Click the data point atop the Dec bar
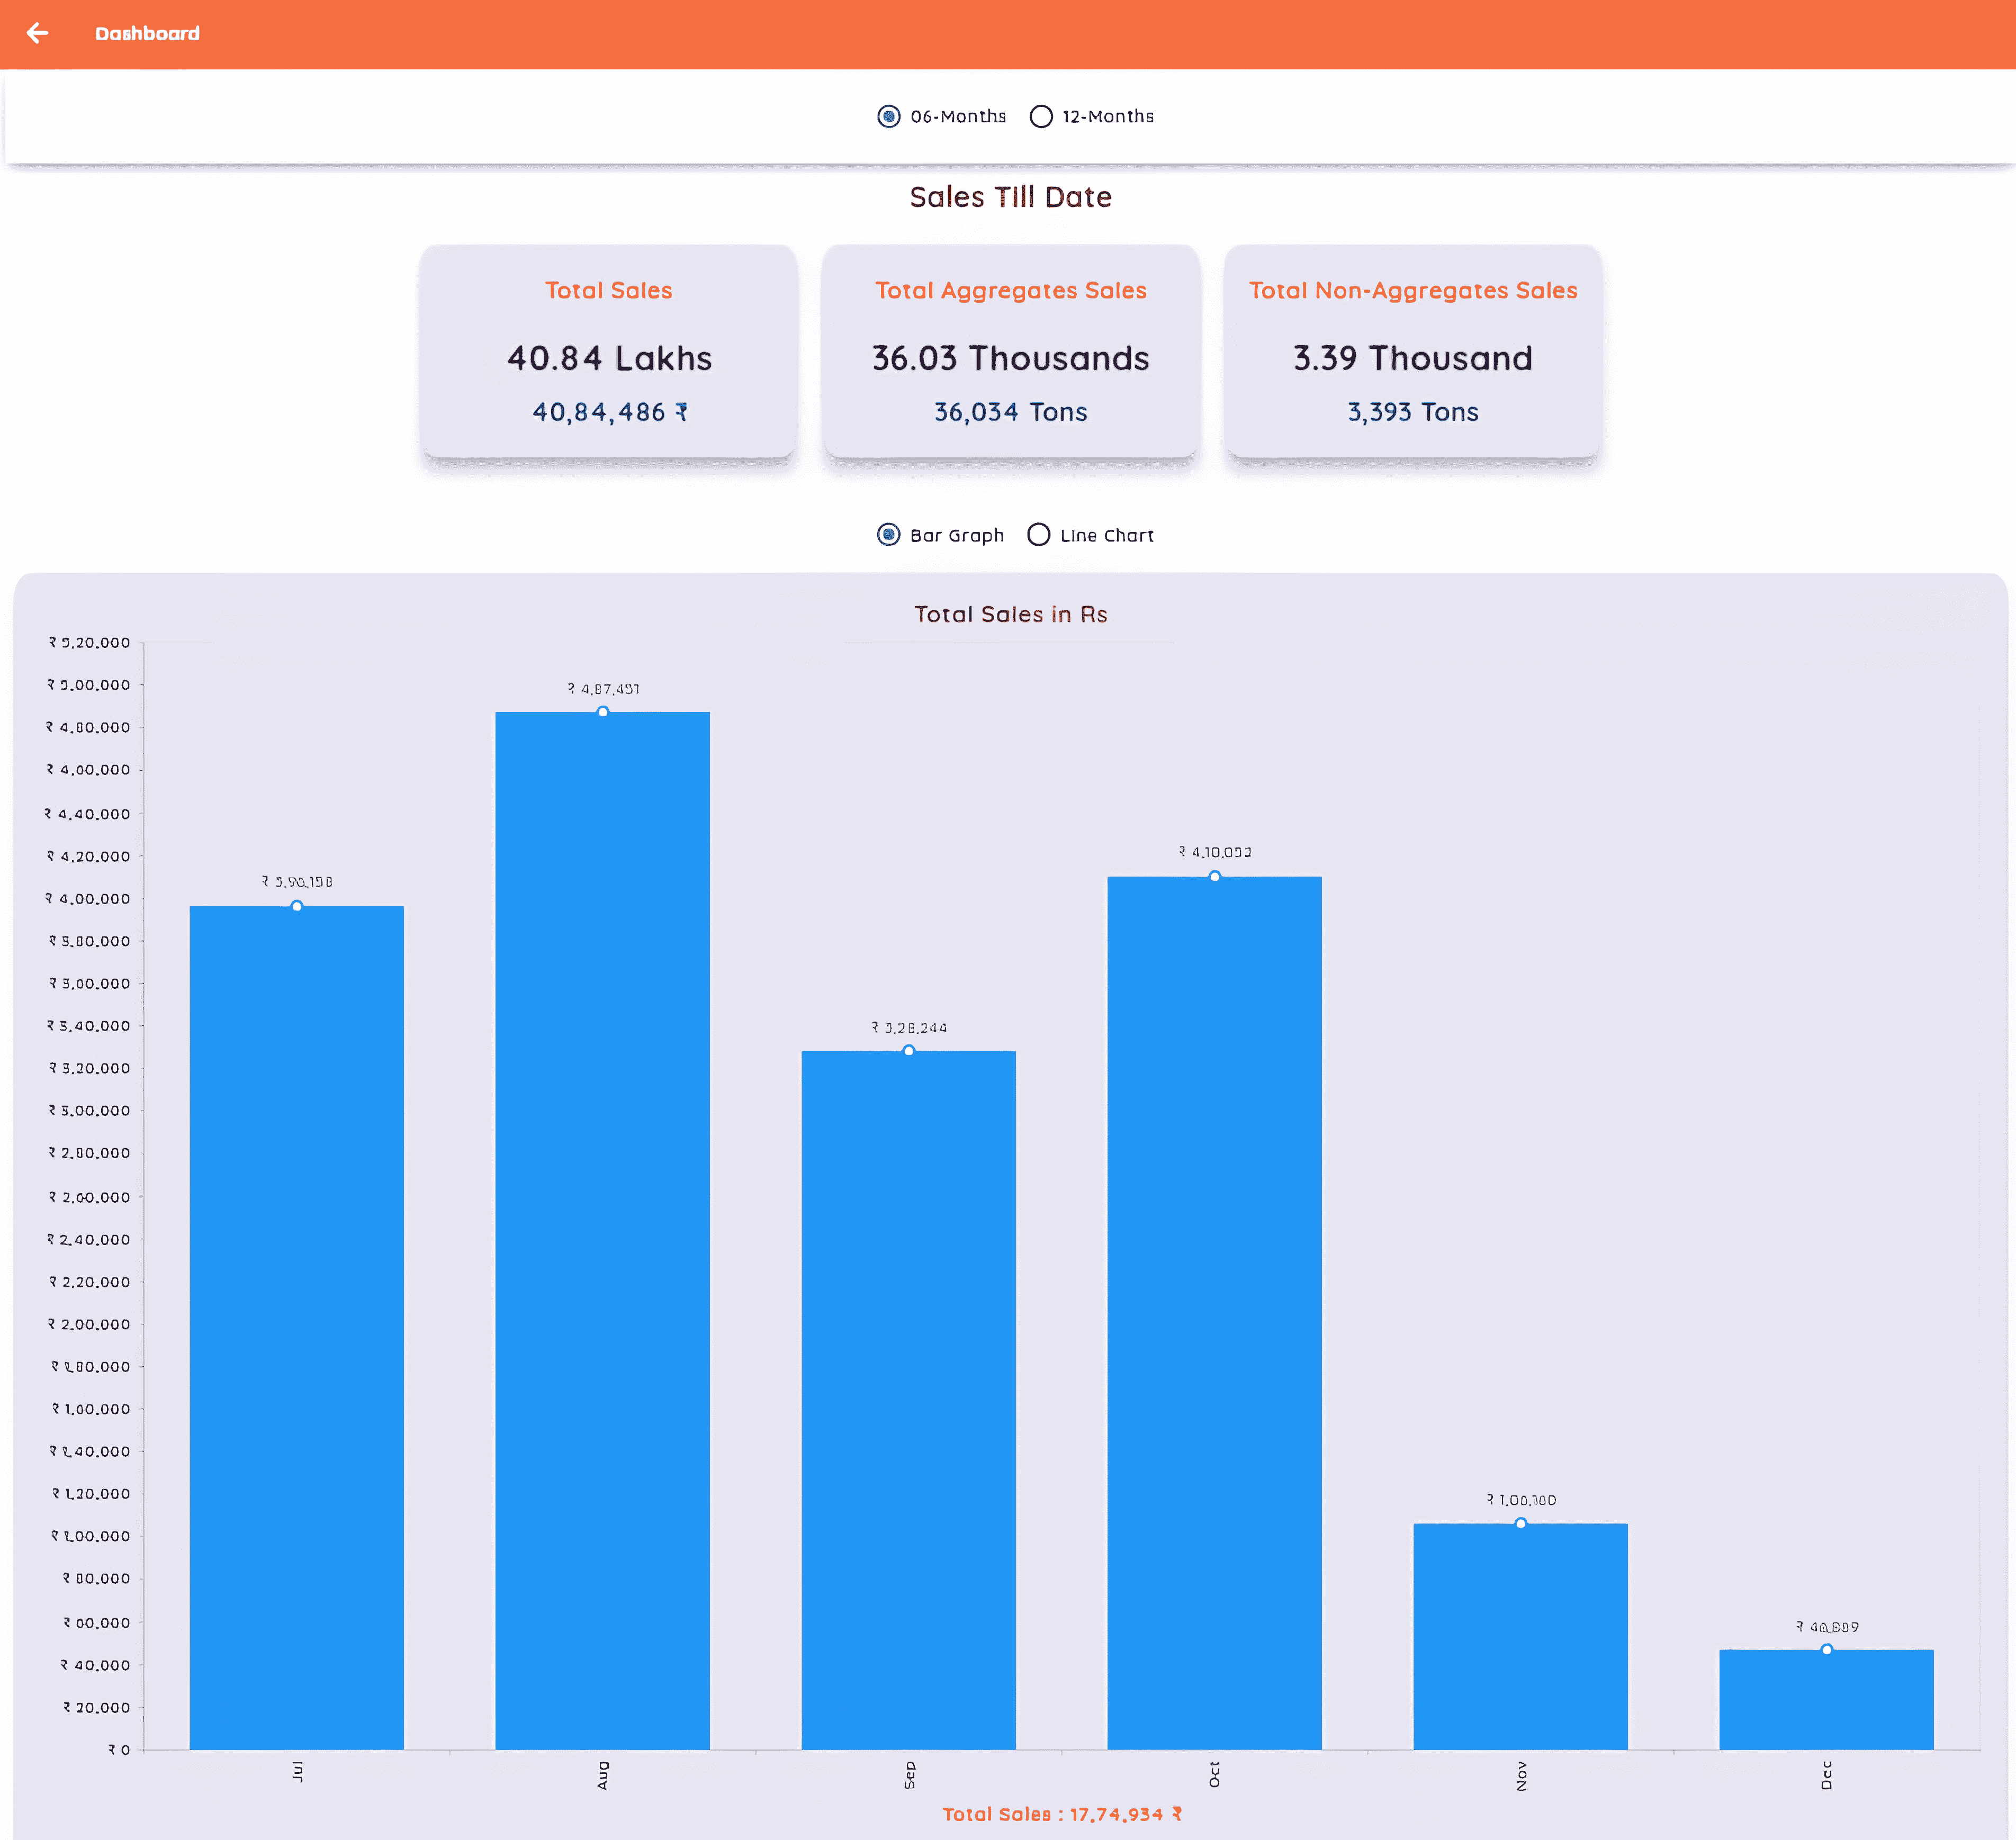2016x1840 pixels. [x=1827, y=1650]
